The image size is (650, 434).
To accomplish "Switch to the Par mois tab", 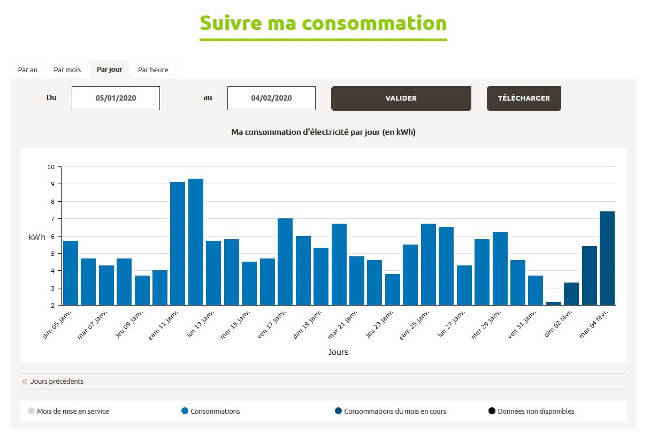I will click(x=67, y=70).
